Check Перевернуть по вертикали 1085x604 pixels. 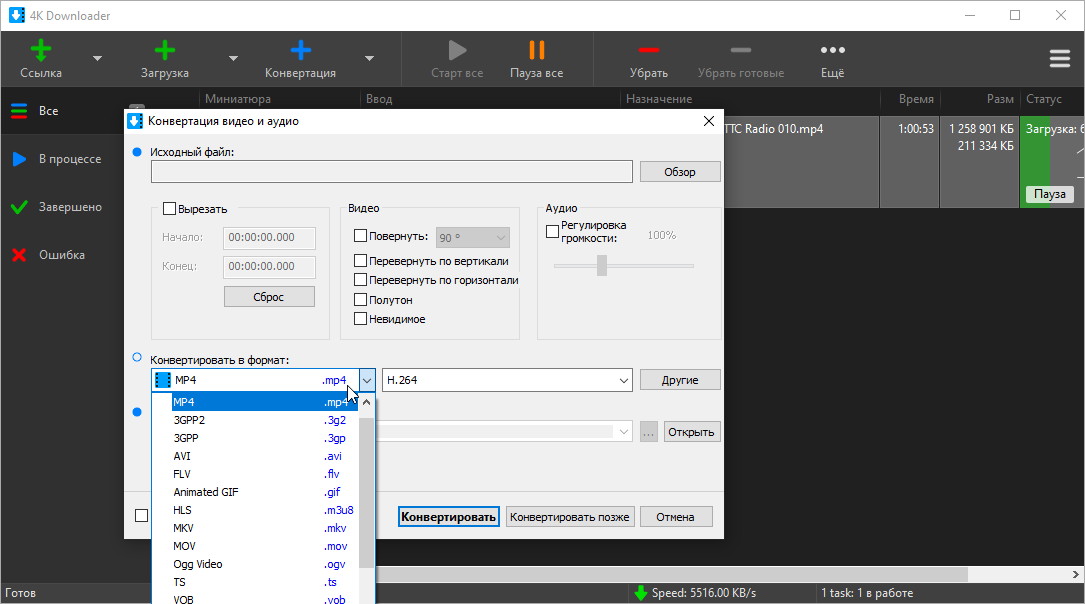pos(361,261)
